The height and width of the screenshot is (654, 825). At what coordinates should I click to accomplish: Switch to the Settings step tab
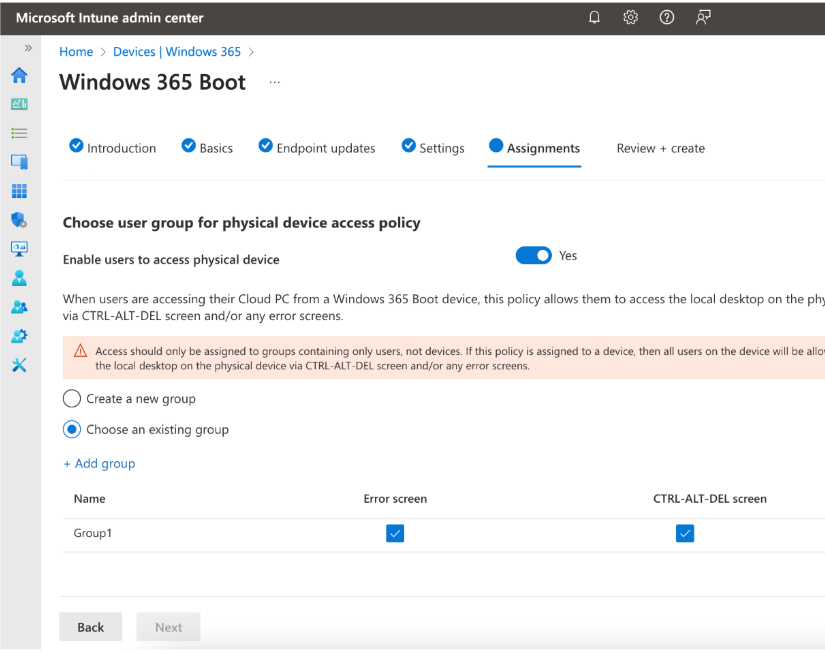pos(433,148)
